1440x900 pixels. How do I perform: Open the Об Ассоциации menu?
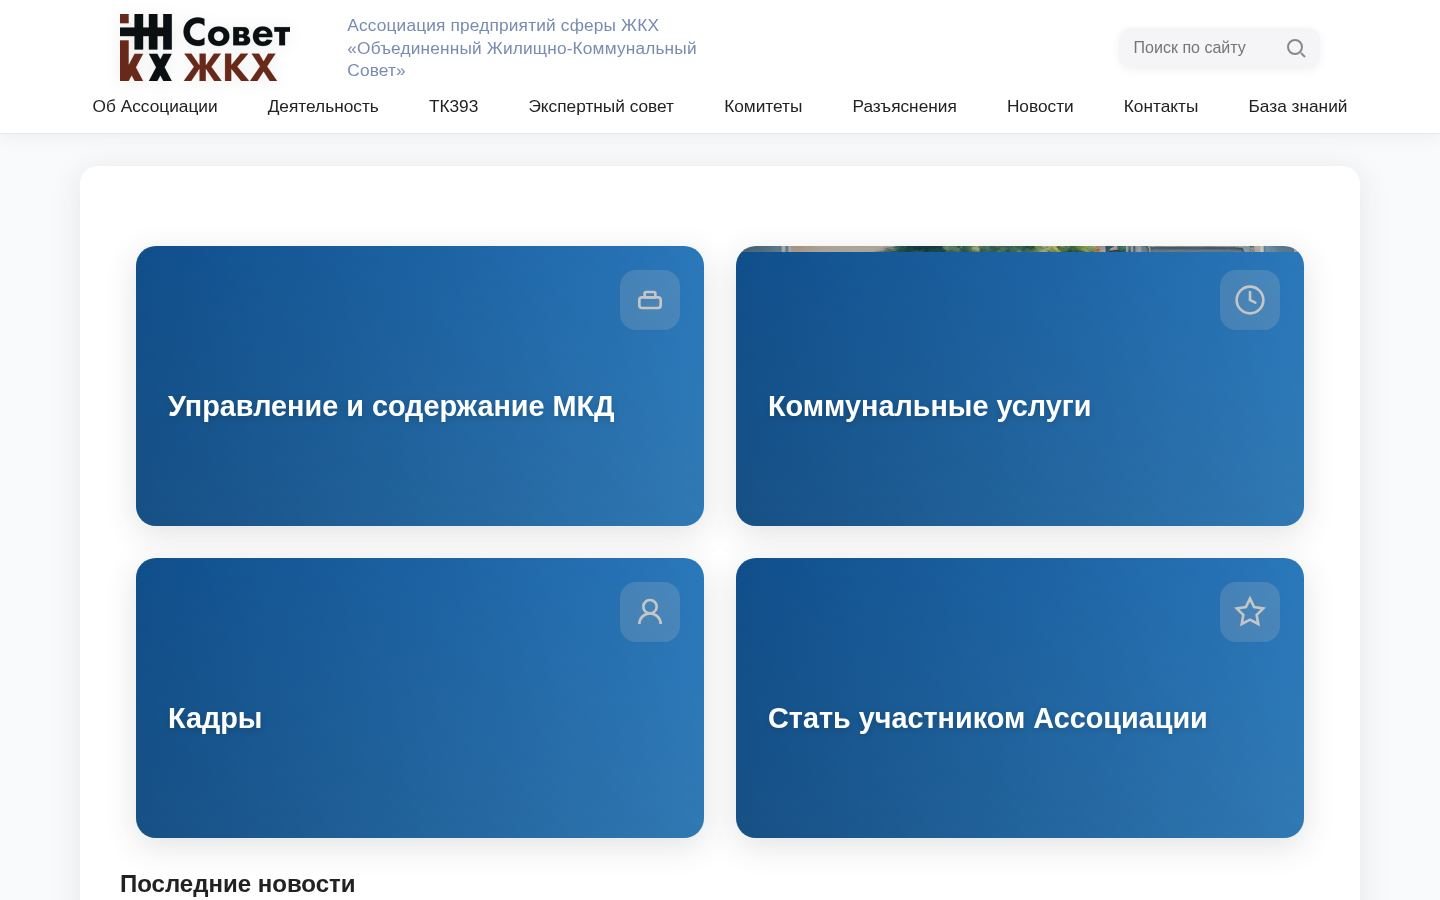coord(155,106)
